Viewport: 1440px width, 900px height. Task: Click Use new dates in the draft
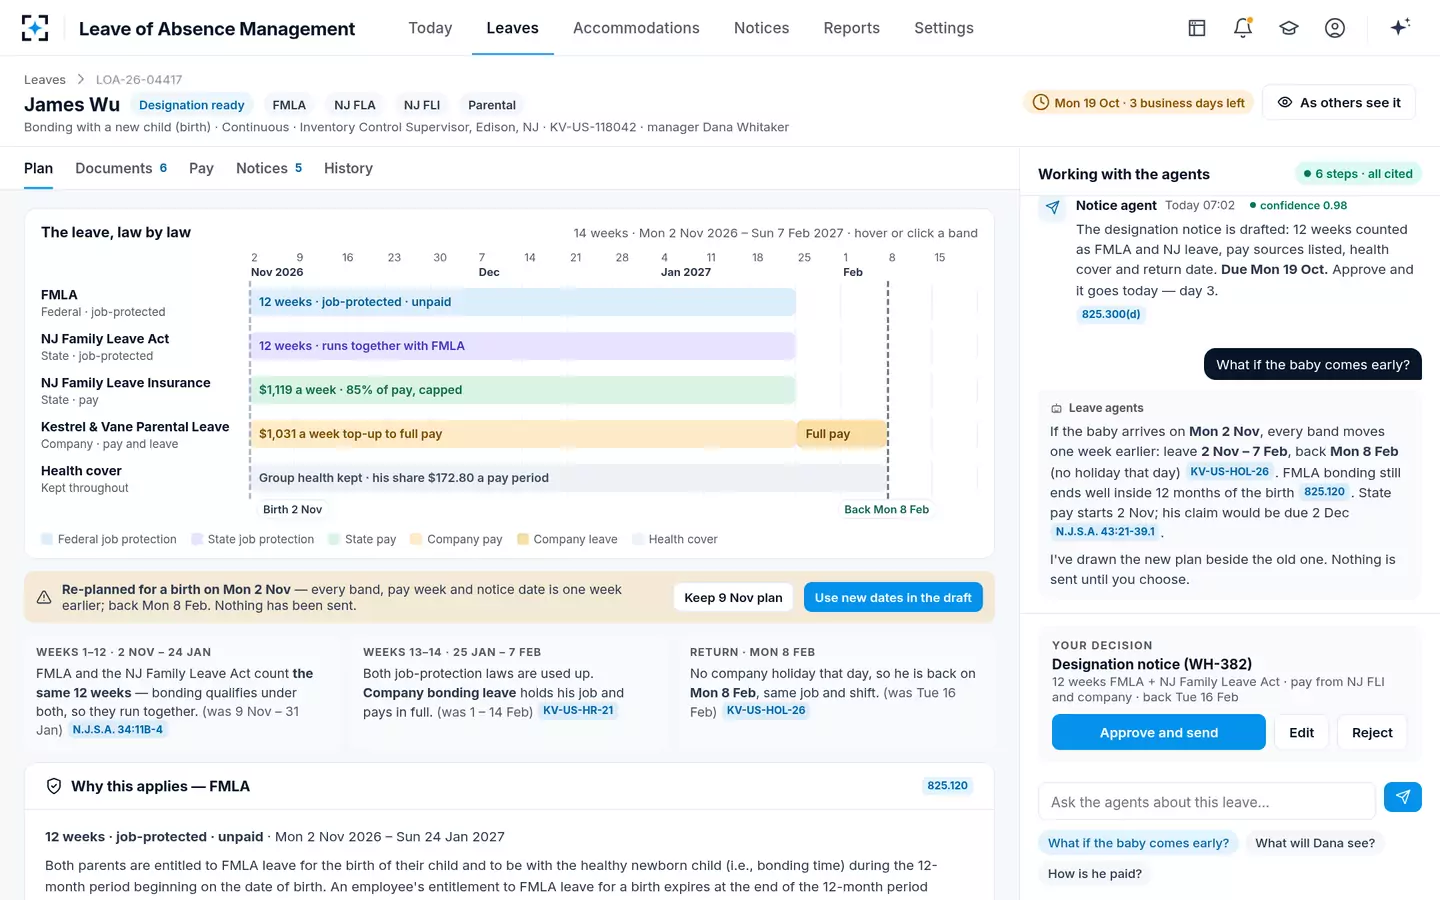point(893,597)
